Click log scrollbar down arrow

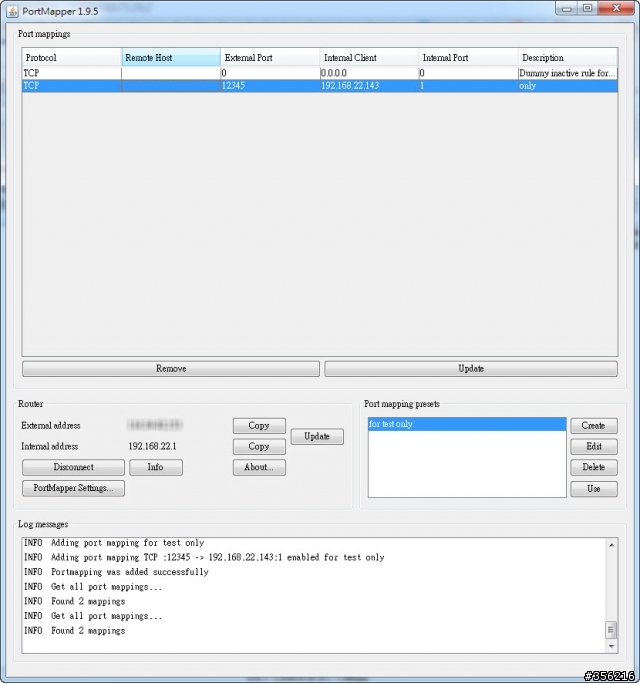click(x=611, y=646)
